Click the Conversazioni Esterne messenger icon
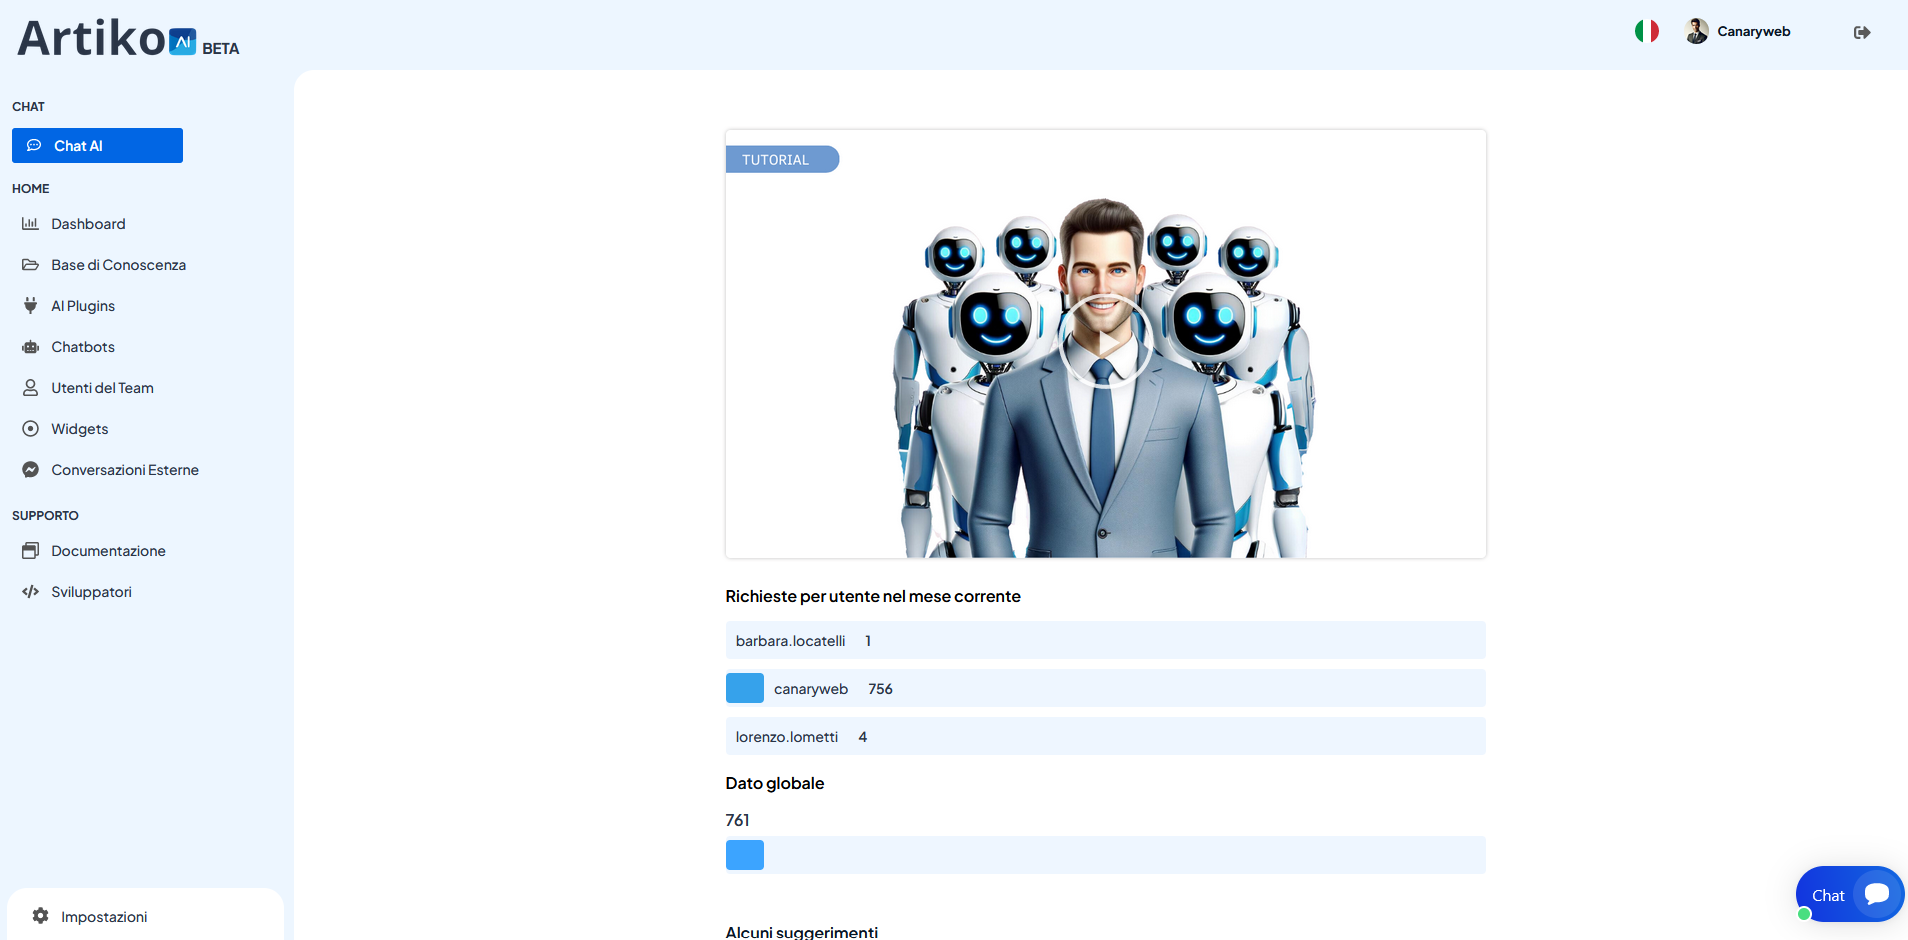The width and height of the screenshot is (1908, 940). 30,470
